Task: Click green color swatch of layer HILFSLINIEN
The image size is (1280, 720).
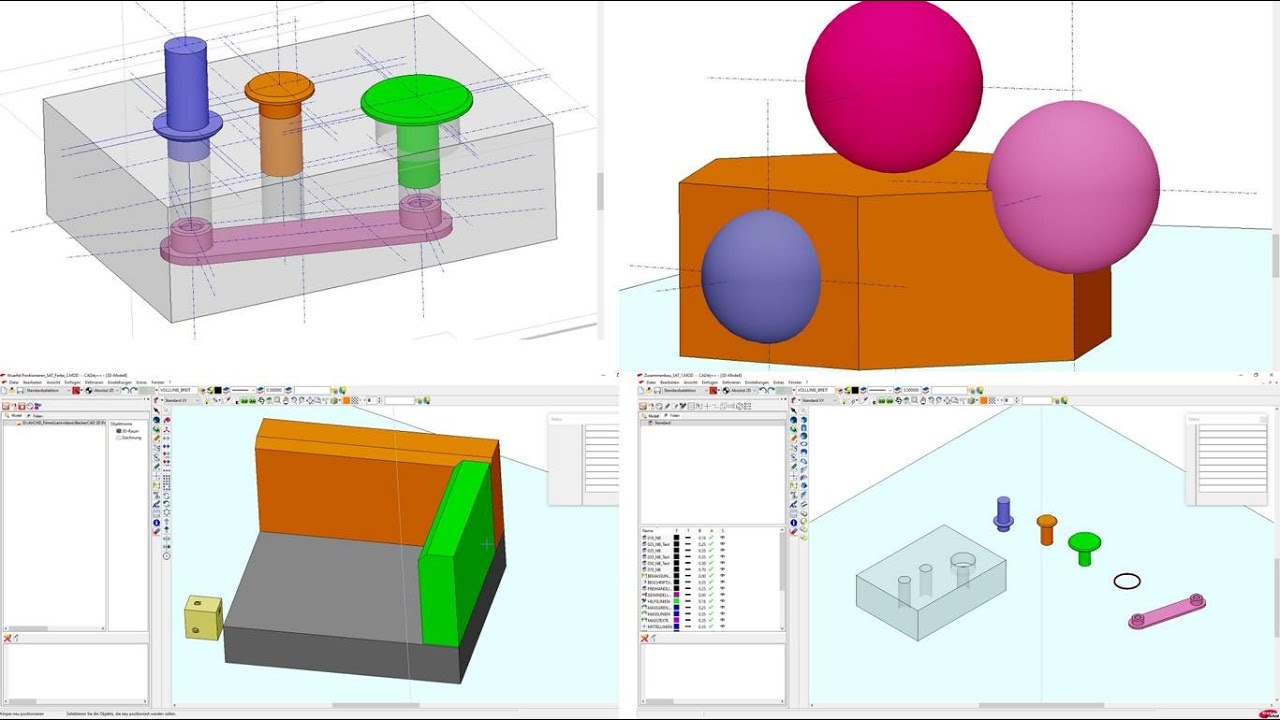Action: [676, 601]
